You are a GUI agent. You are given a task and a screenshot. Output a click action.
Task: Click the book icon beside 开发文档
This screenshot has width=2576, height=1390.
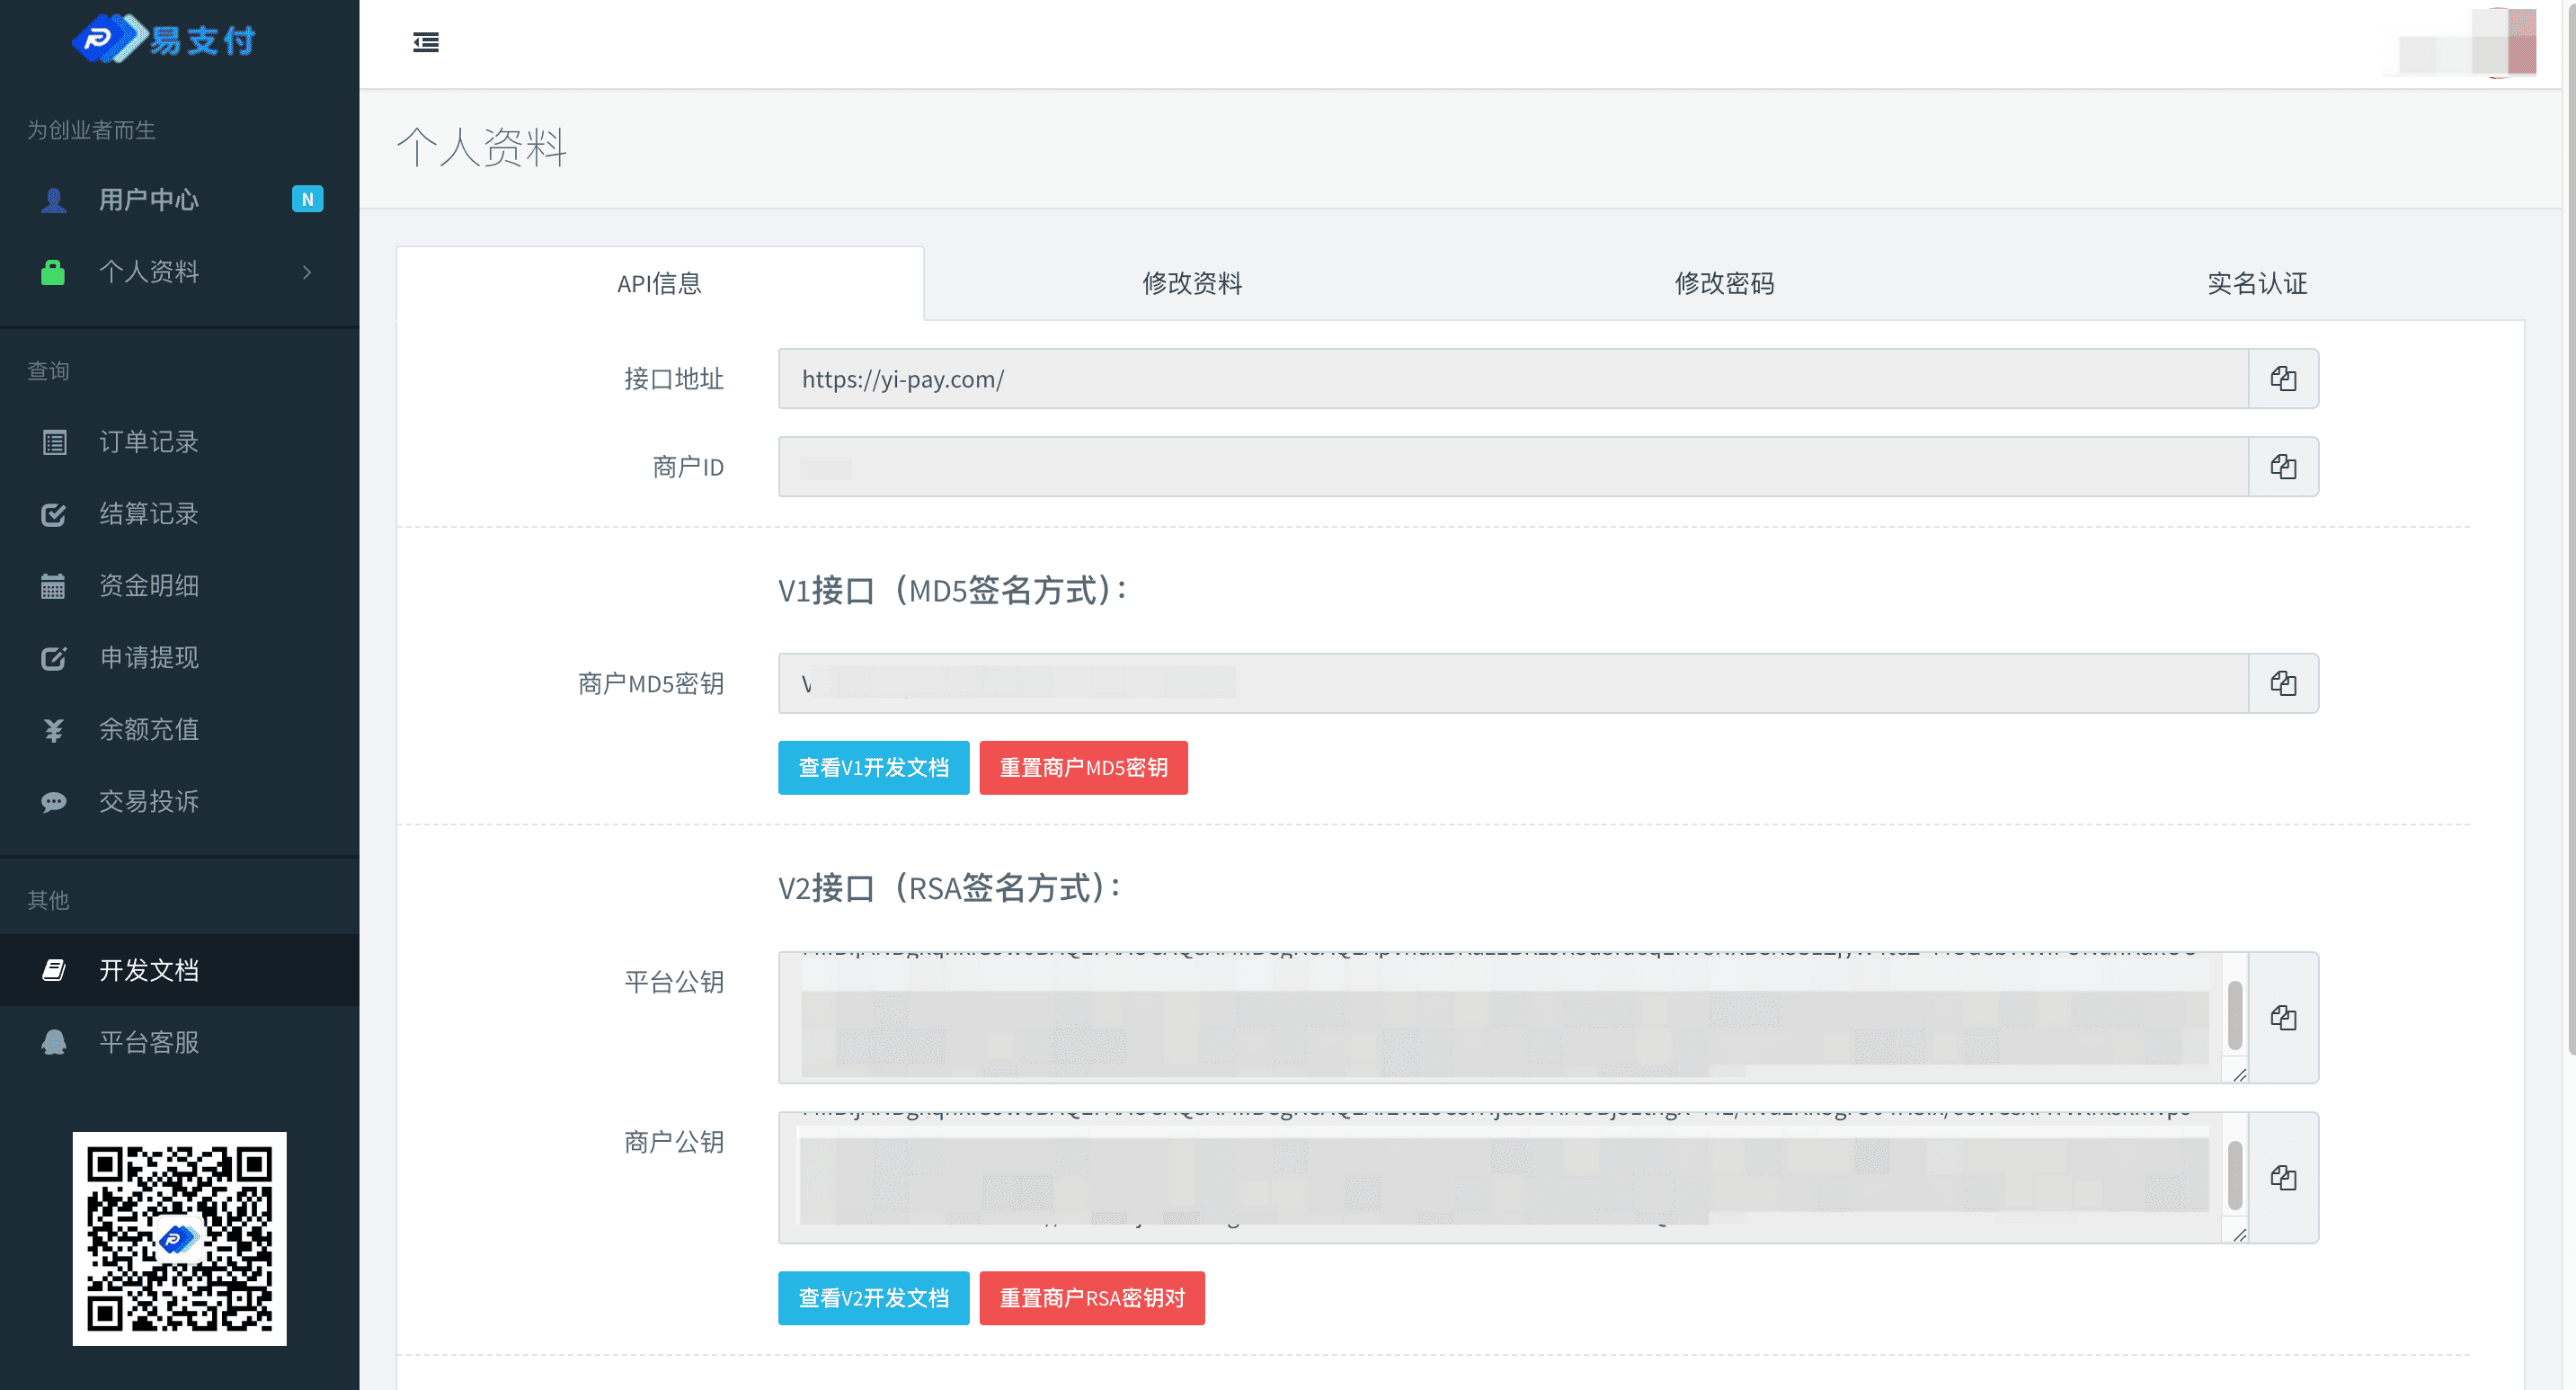(54, 970)
